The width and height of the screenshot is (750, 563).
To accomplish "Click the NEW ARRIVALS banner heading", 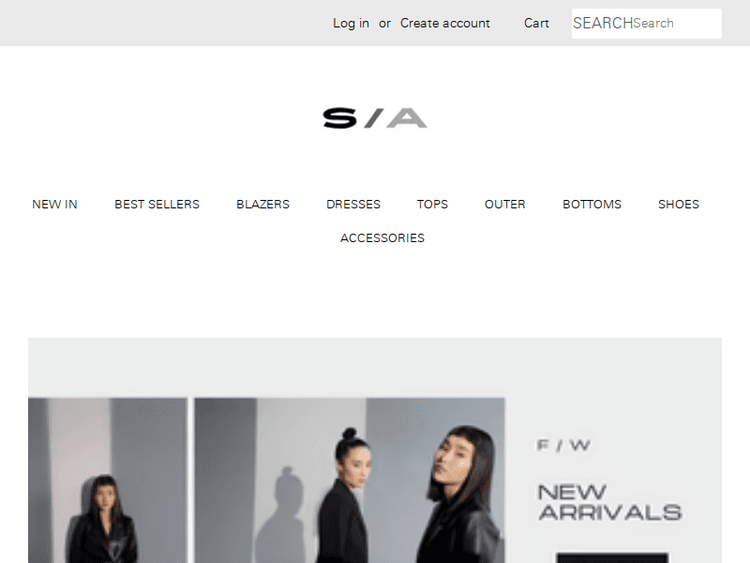I will [609, 502].
